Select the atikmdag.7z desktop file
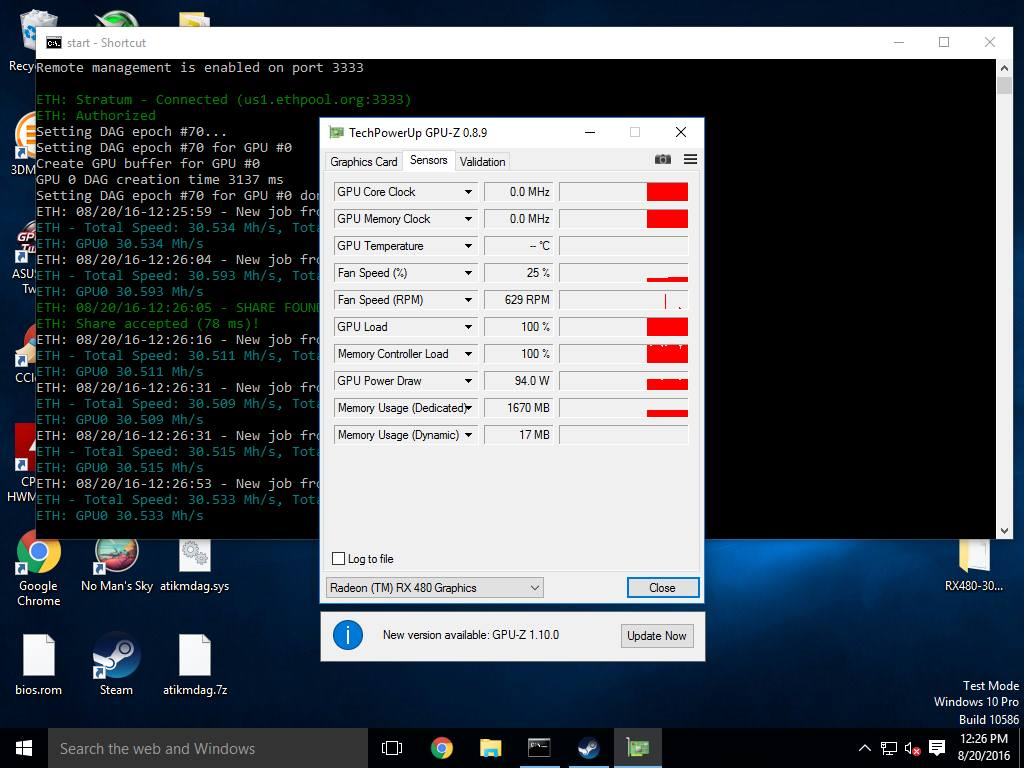Image resolution: width=1024 pixels, height=768 pixels. (x=195, y=664)
